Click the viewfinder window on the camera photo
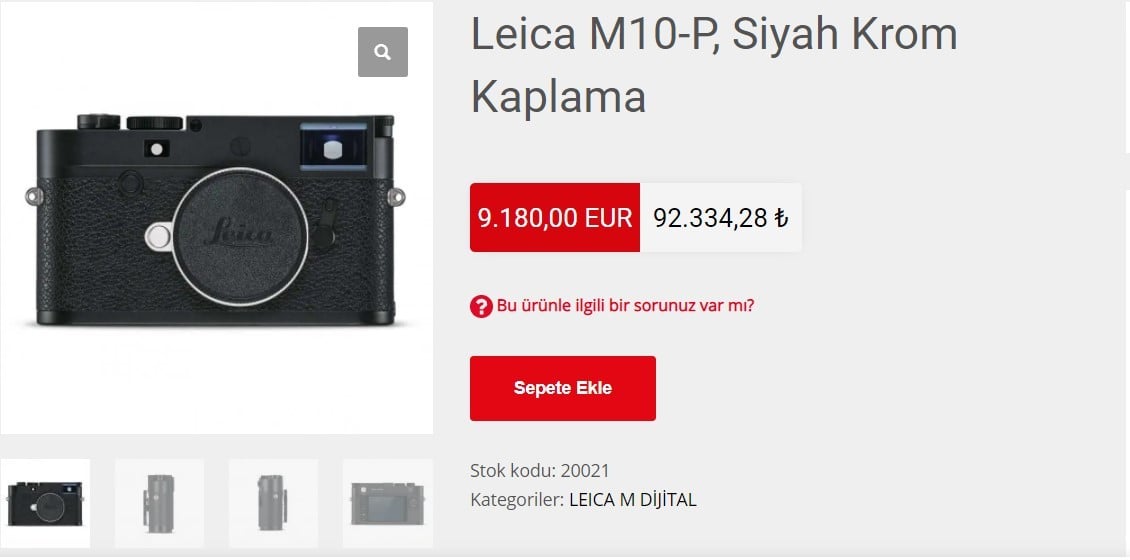This screenshot has width=1130, height=560. pyautogui.click(x=332, y=146)
